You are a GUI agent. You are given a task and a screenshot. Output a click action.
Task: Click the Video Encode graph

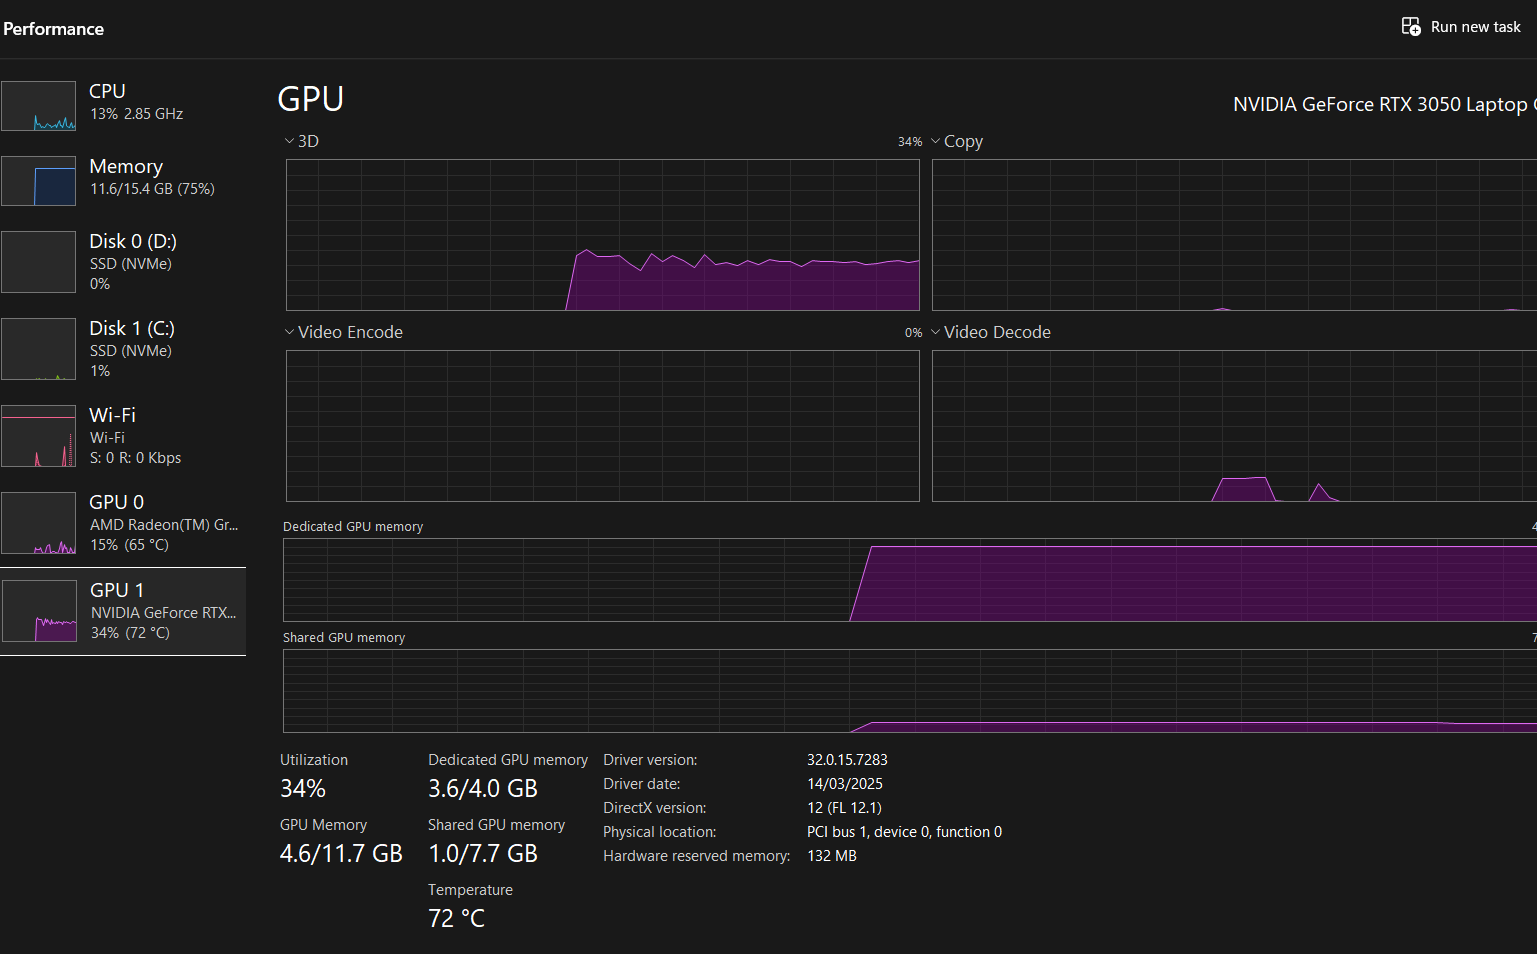(x=603, y=426)
